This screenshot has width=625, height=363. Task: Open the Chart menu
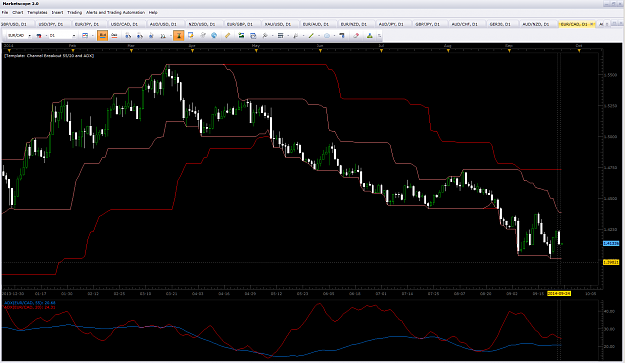(x=18, y=12)
